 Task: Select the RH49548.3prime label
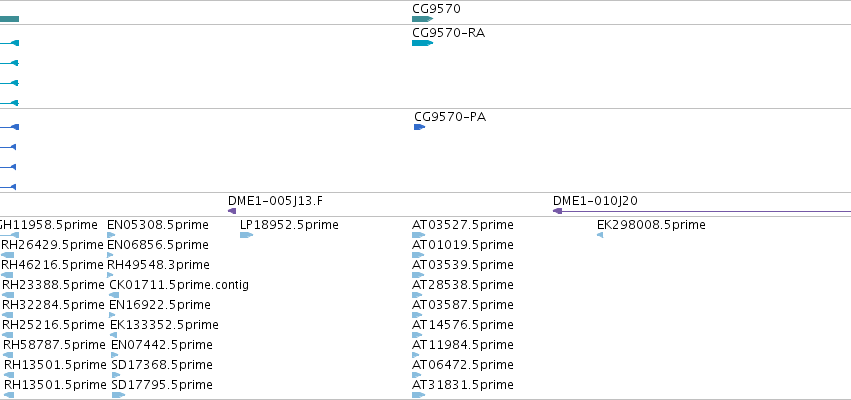pyautogui.click(x=158, y=265)
